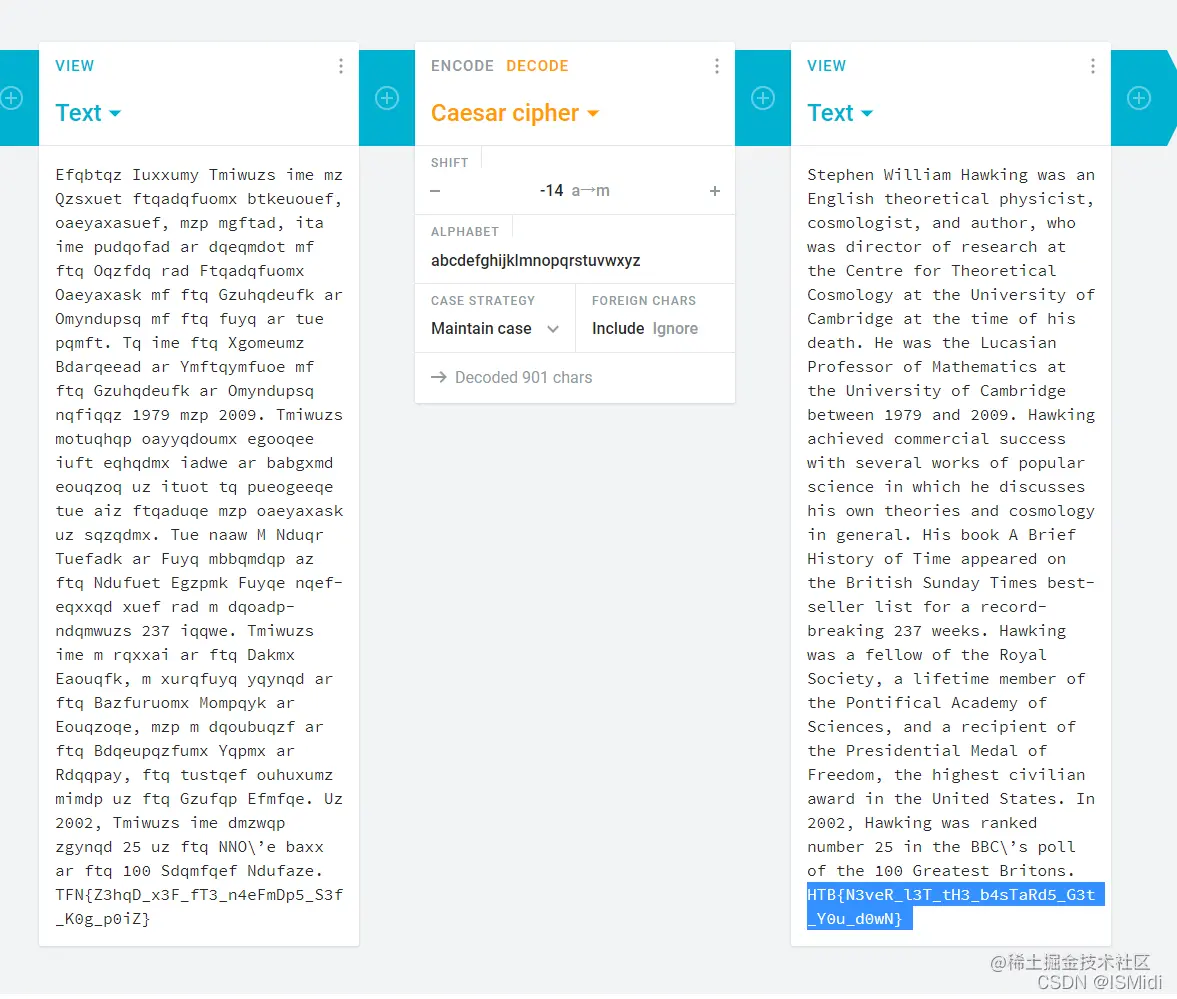This screenshot has width=1177, height=999.
Task: Select Include foreign chars option
Action: pos(618,329)
